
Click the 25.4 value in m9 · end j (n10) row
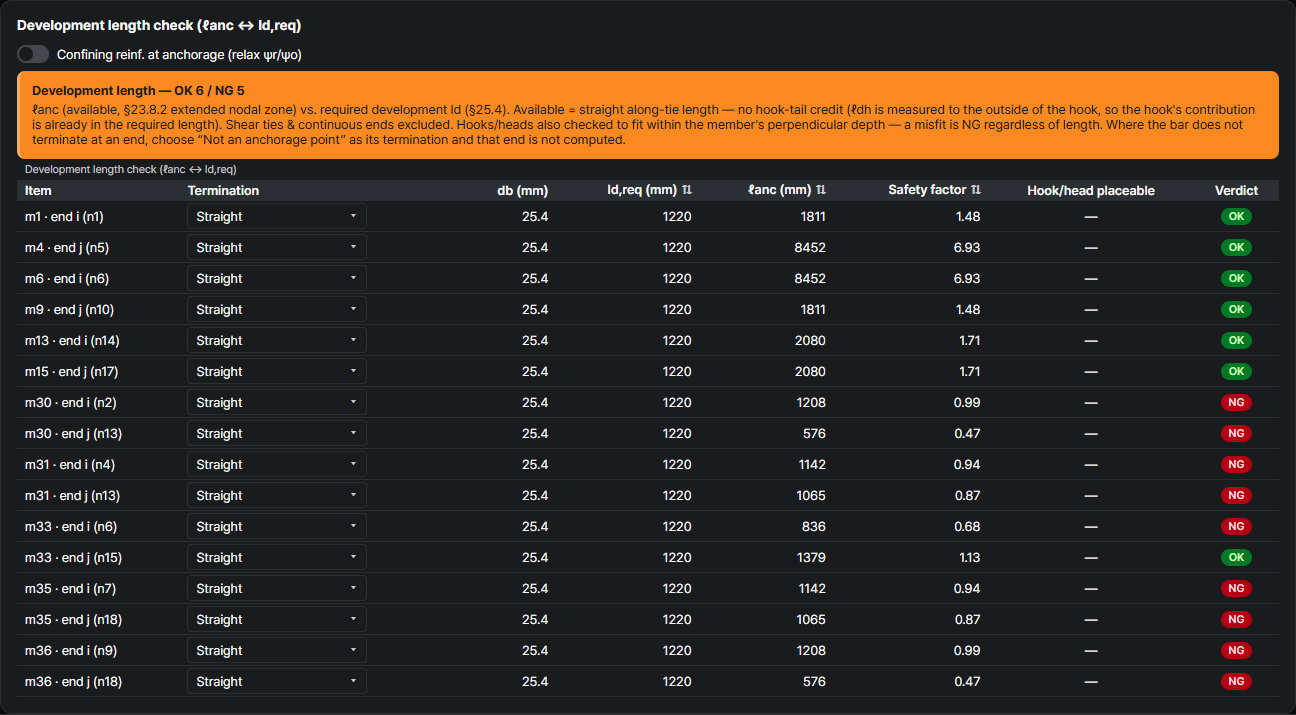click(535, 309)
